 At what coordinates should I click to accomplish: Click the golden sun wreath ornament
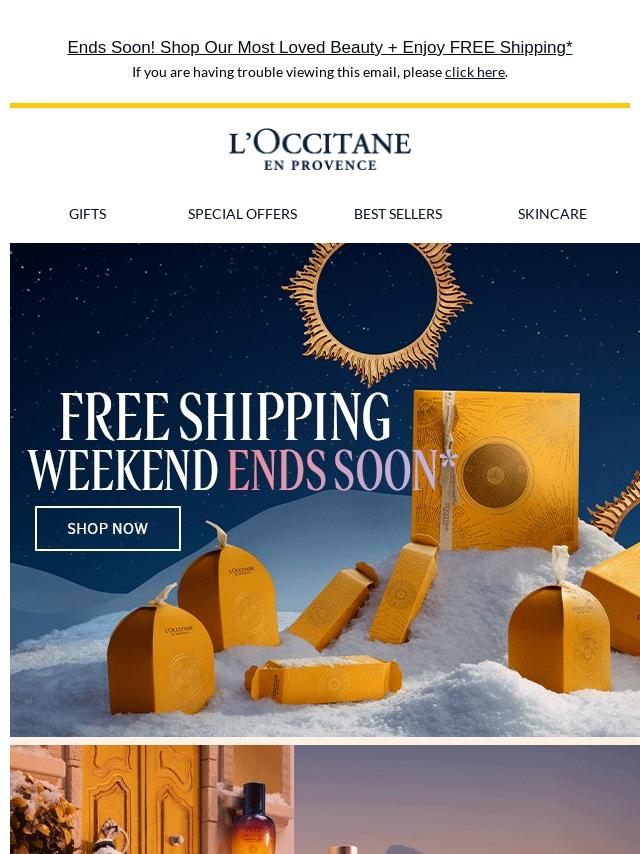[377, 311]
